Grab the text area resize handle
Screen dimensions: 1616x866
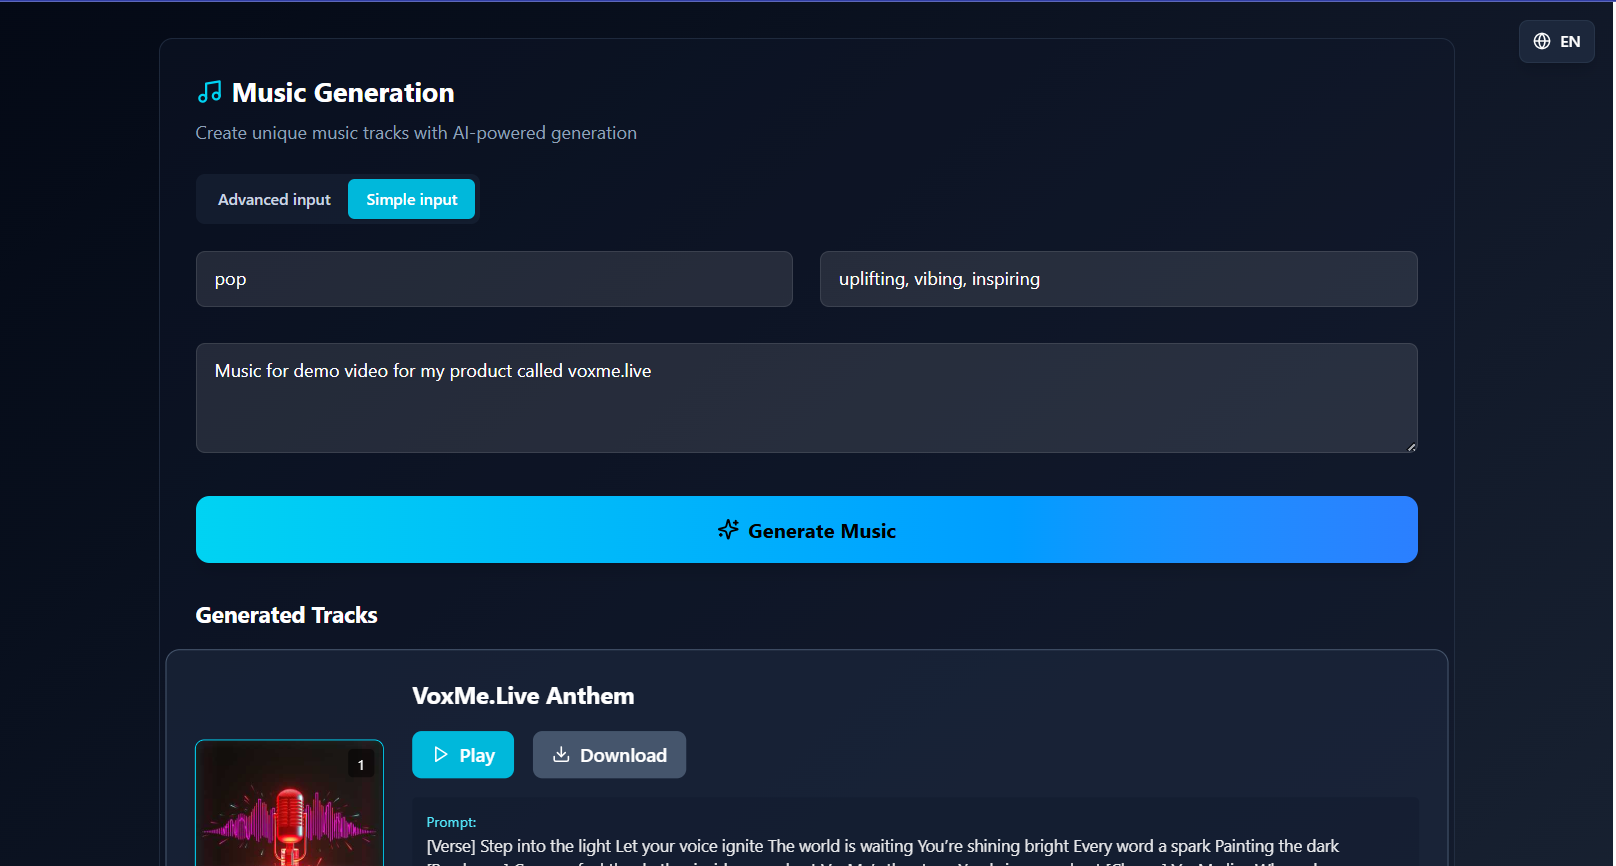1411,446
